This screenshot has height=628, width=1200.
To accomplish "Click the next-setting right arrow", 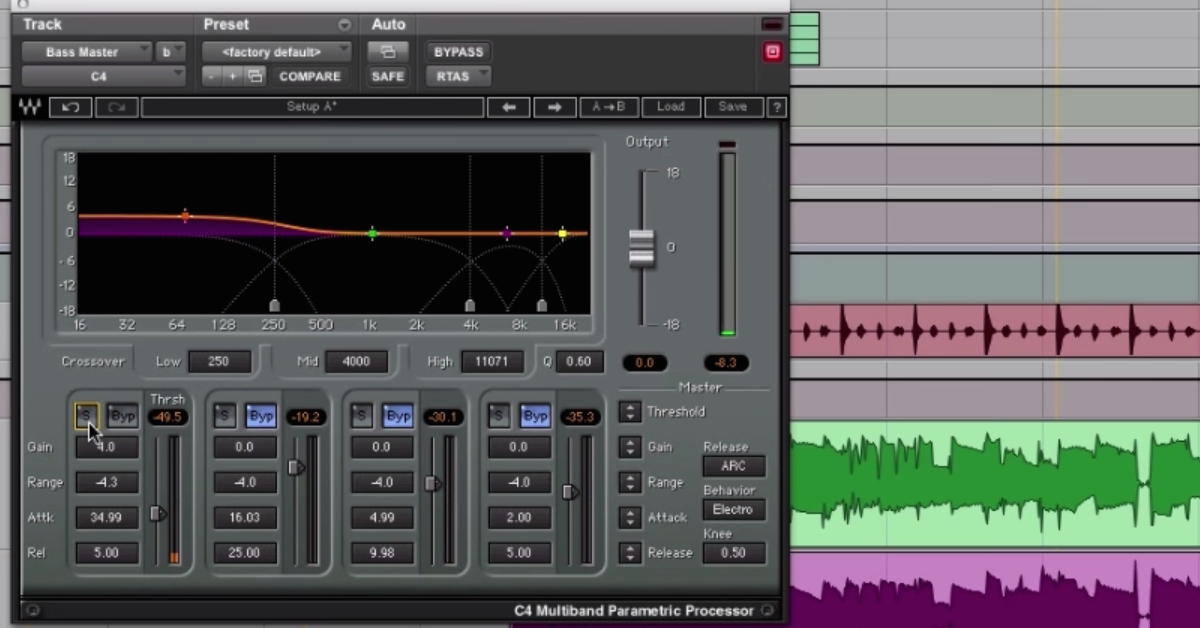I will pyautogui.click(x=554, y=106).
